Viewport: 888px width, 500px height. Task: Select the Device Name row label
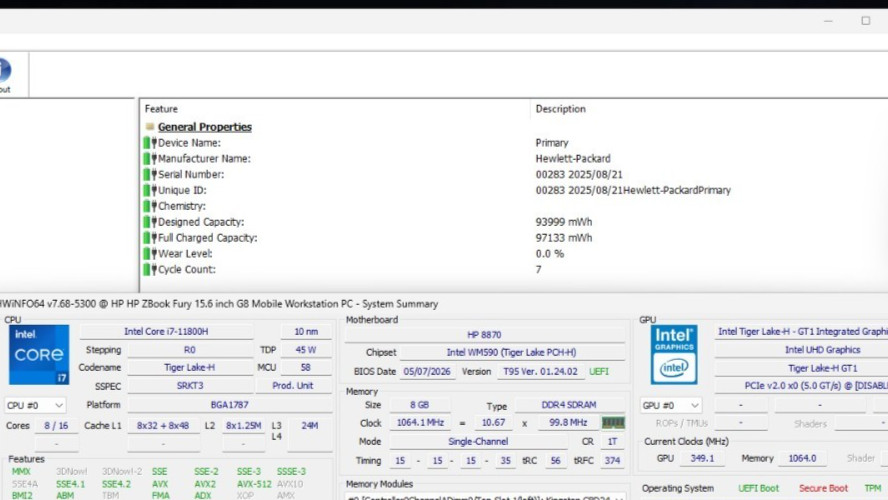189,143
